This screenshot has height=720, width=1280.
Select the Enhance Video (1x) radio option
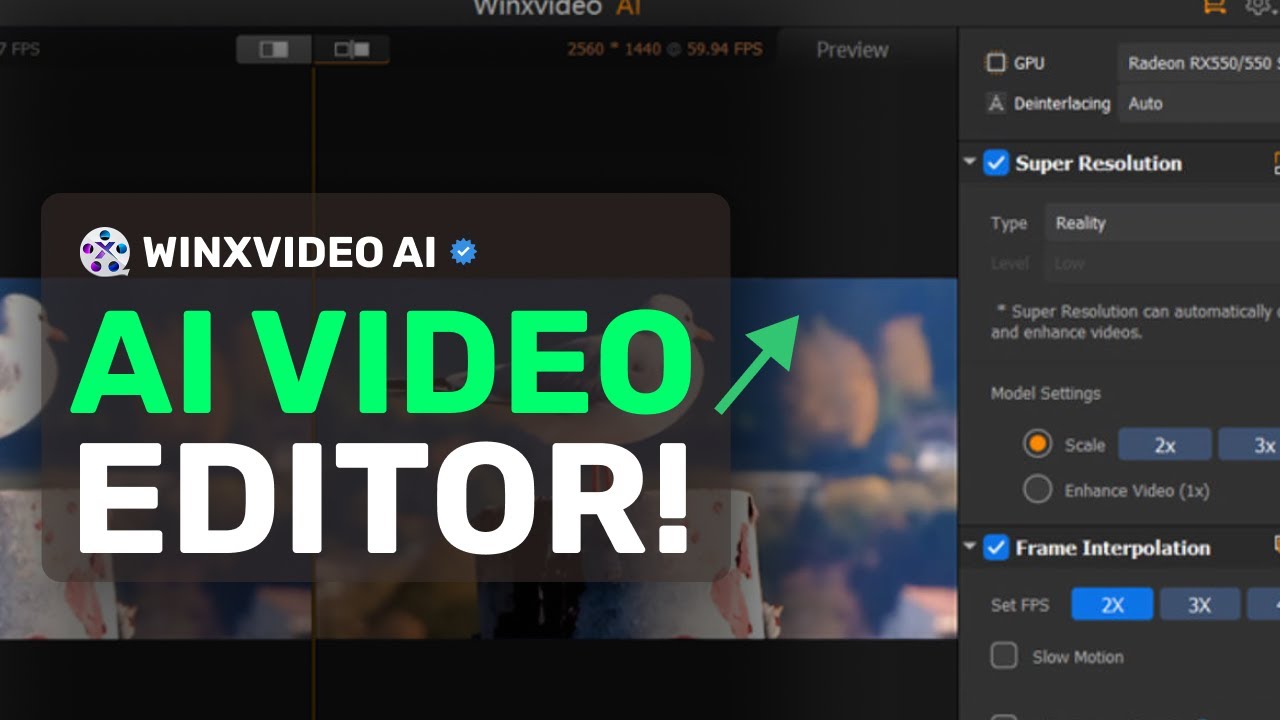point(1038,490)
